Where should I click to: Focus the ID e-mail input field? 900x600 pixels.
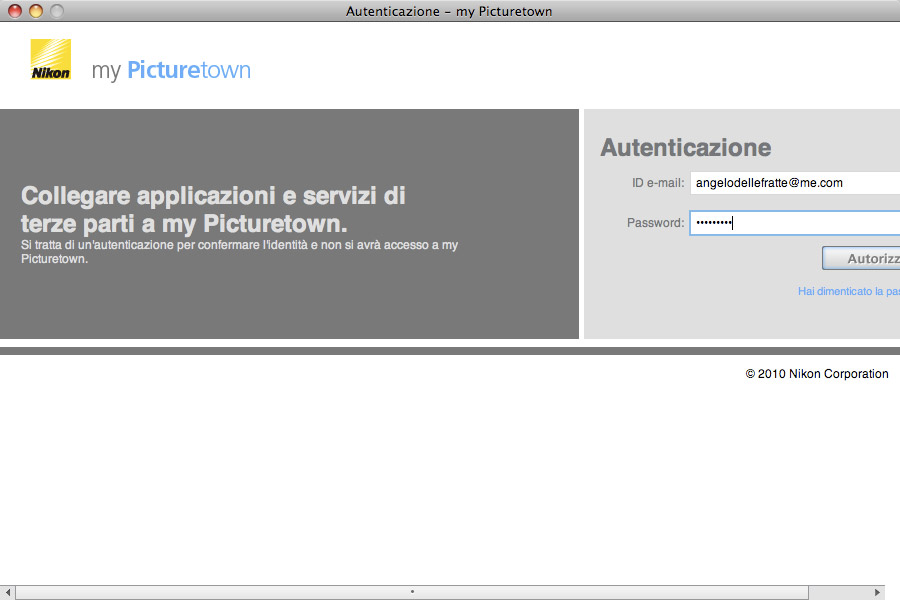pos(795,183)
